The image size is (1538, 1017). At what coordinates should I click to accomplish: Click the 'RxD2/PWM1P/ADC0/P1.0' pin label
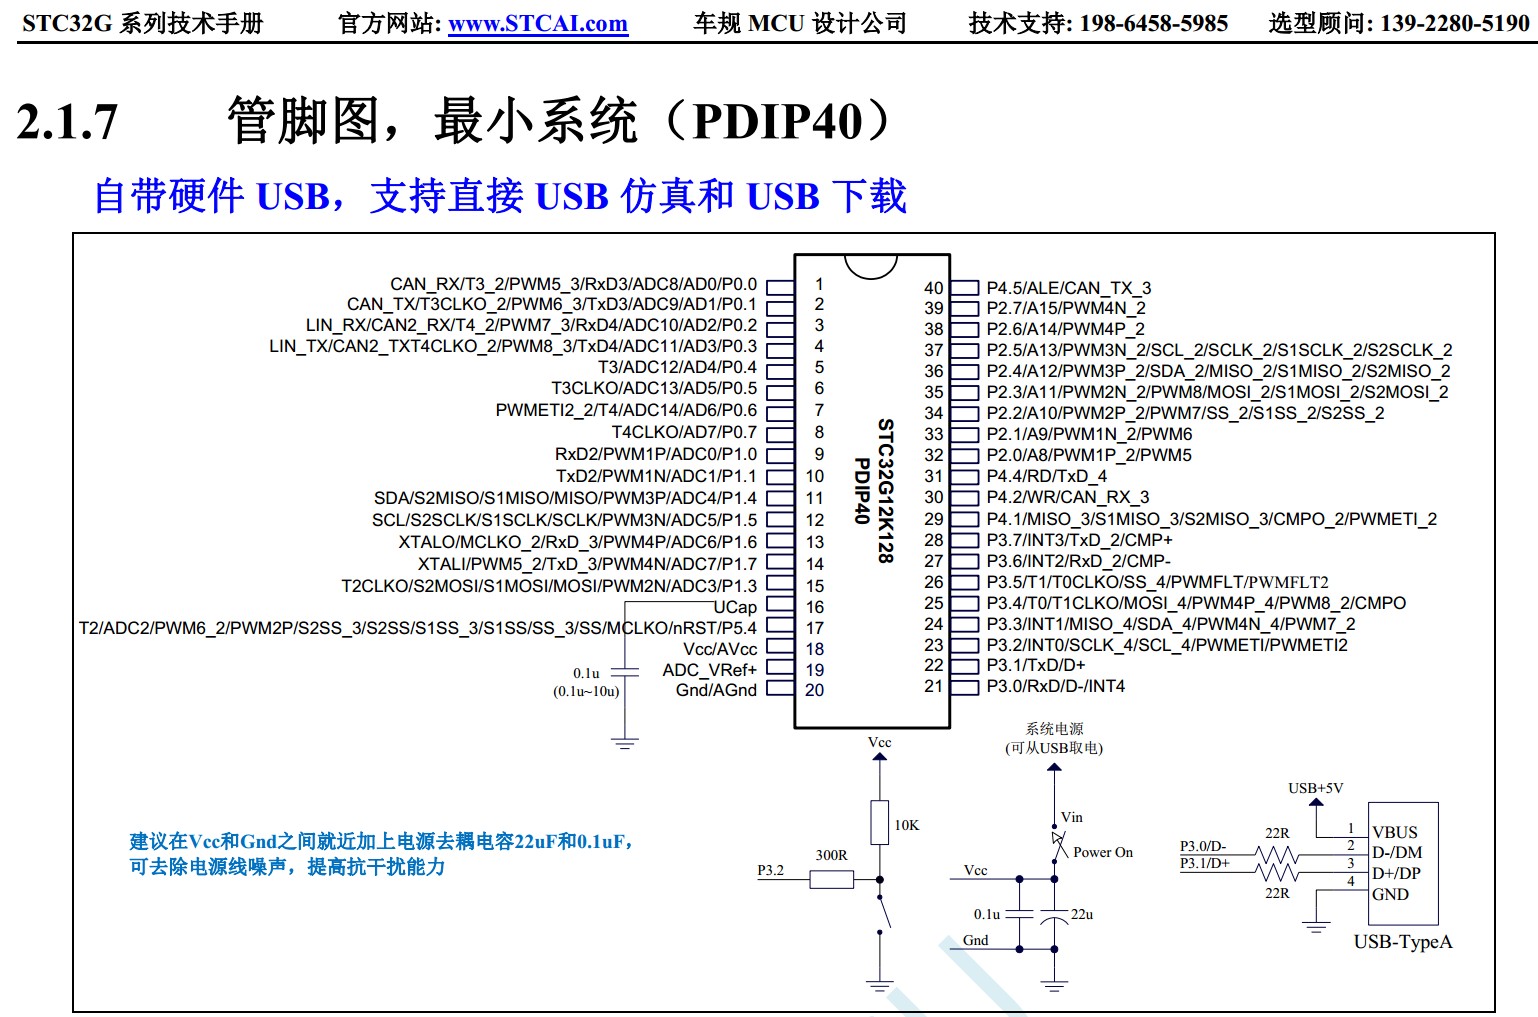[x=656, y=454]
